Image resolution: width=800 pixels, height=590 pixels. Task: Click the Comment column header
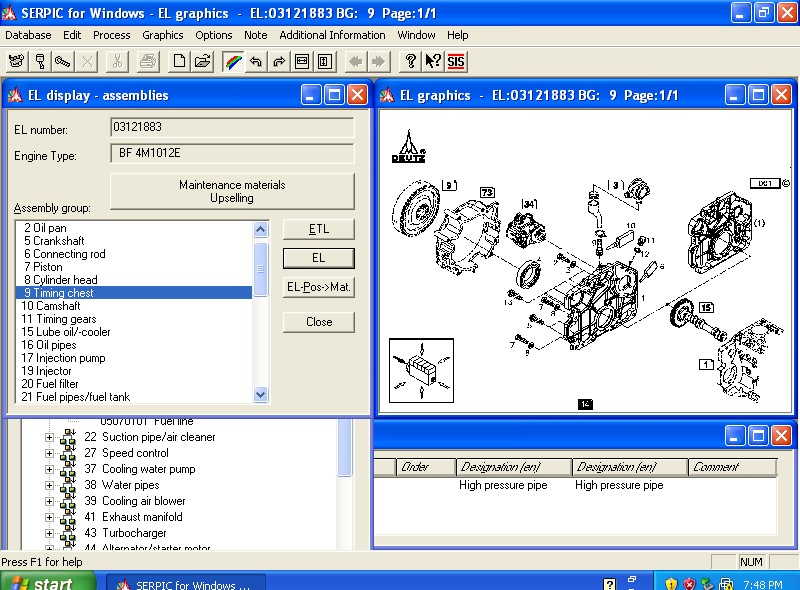pos(732,467)
